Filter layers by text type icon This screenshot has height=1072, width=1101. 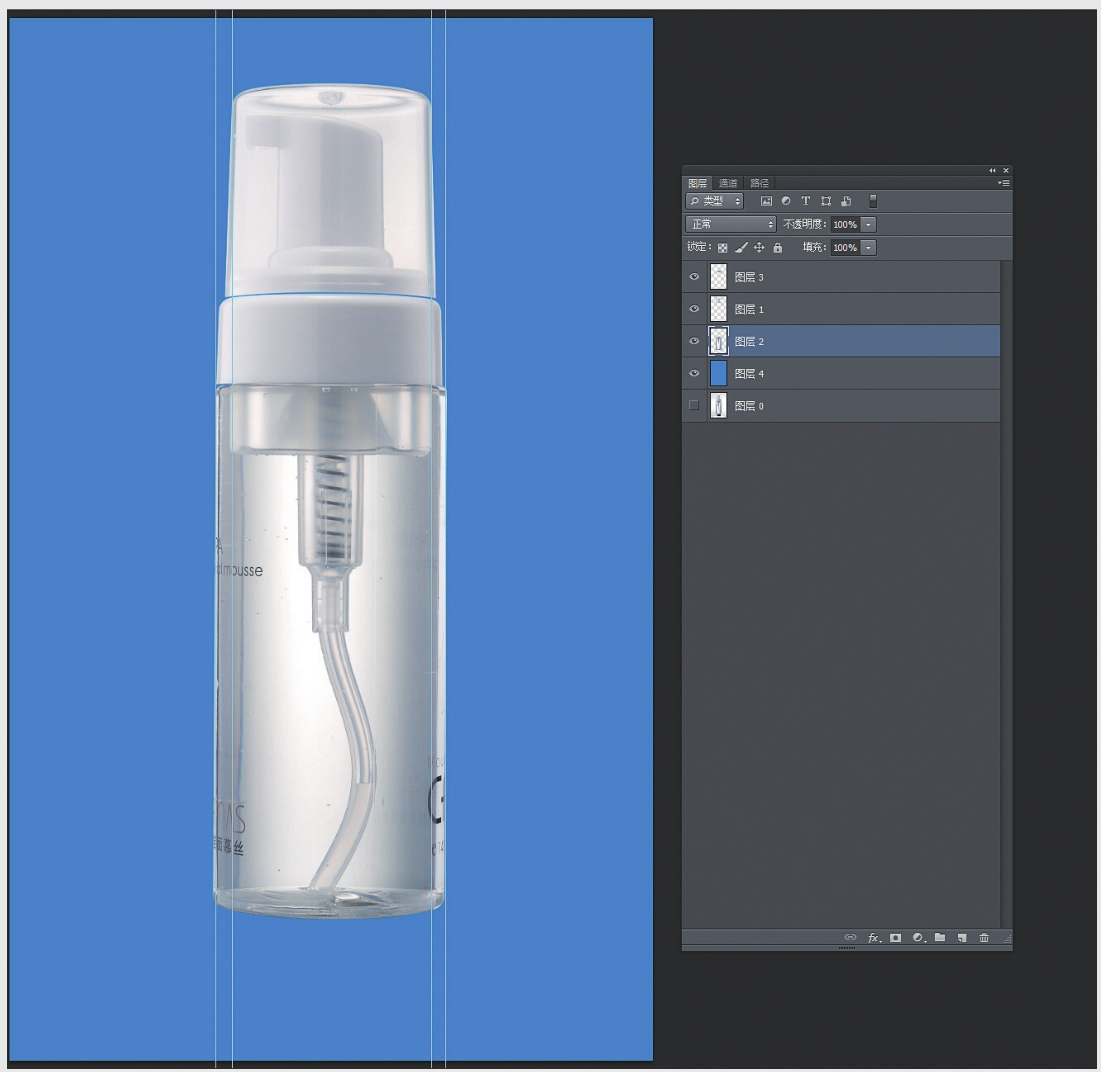(806, 201)
